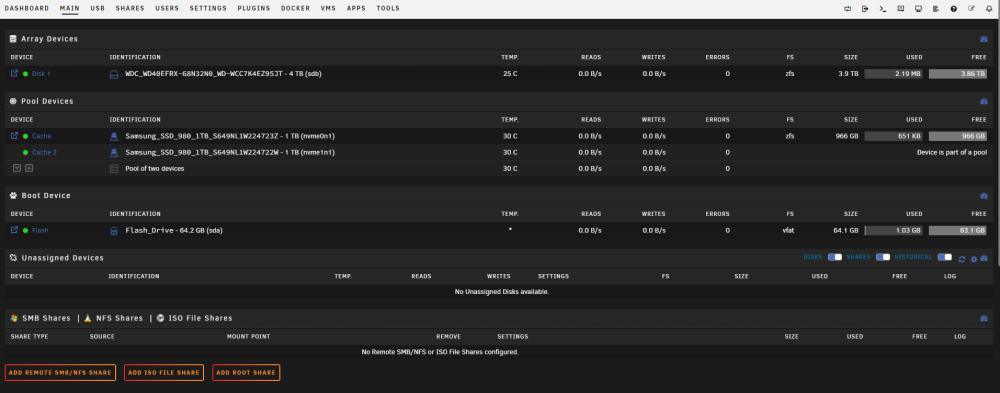Screen dimensions: 1000x393
Task: Click gauge icon in Unassigned Devices header
Action: 983,258
